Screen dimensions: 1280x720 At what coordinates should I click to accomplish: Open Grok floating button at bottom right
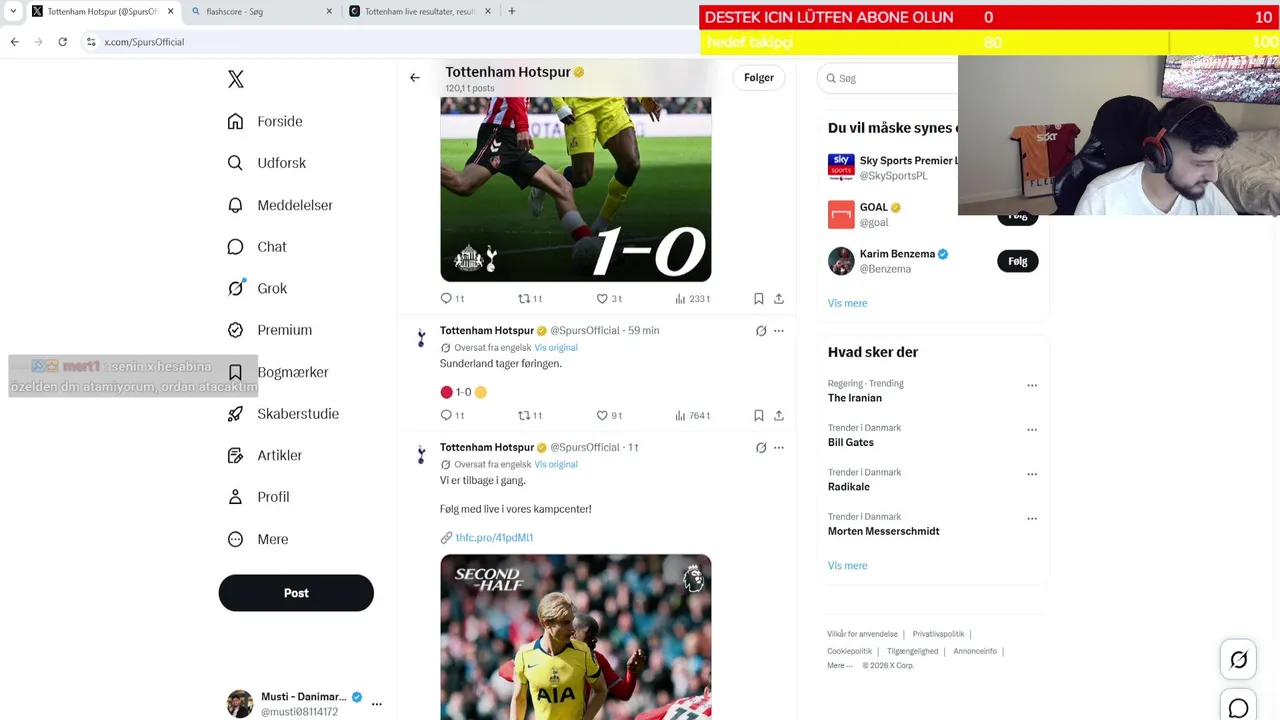point(1238,660)
